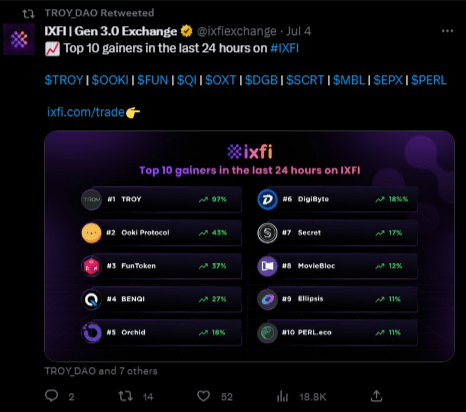Open the $TROY cashtag link

point(64,80)
